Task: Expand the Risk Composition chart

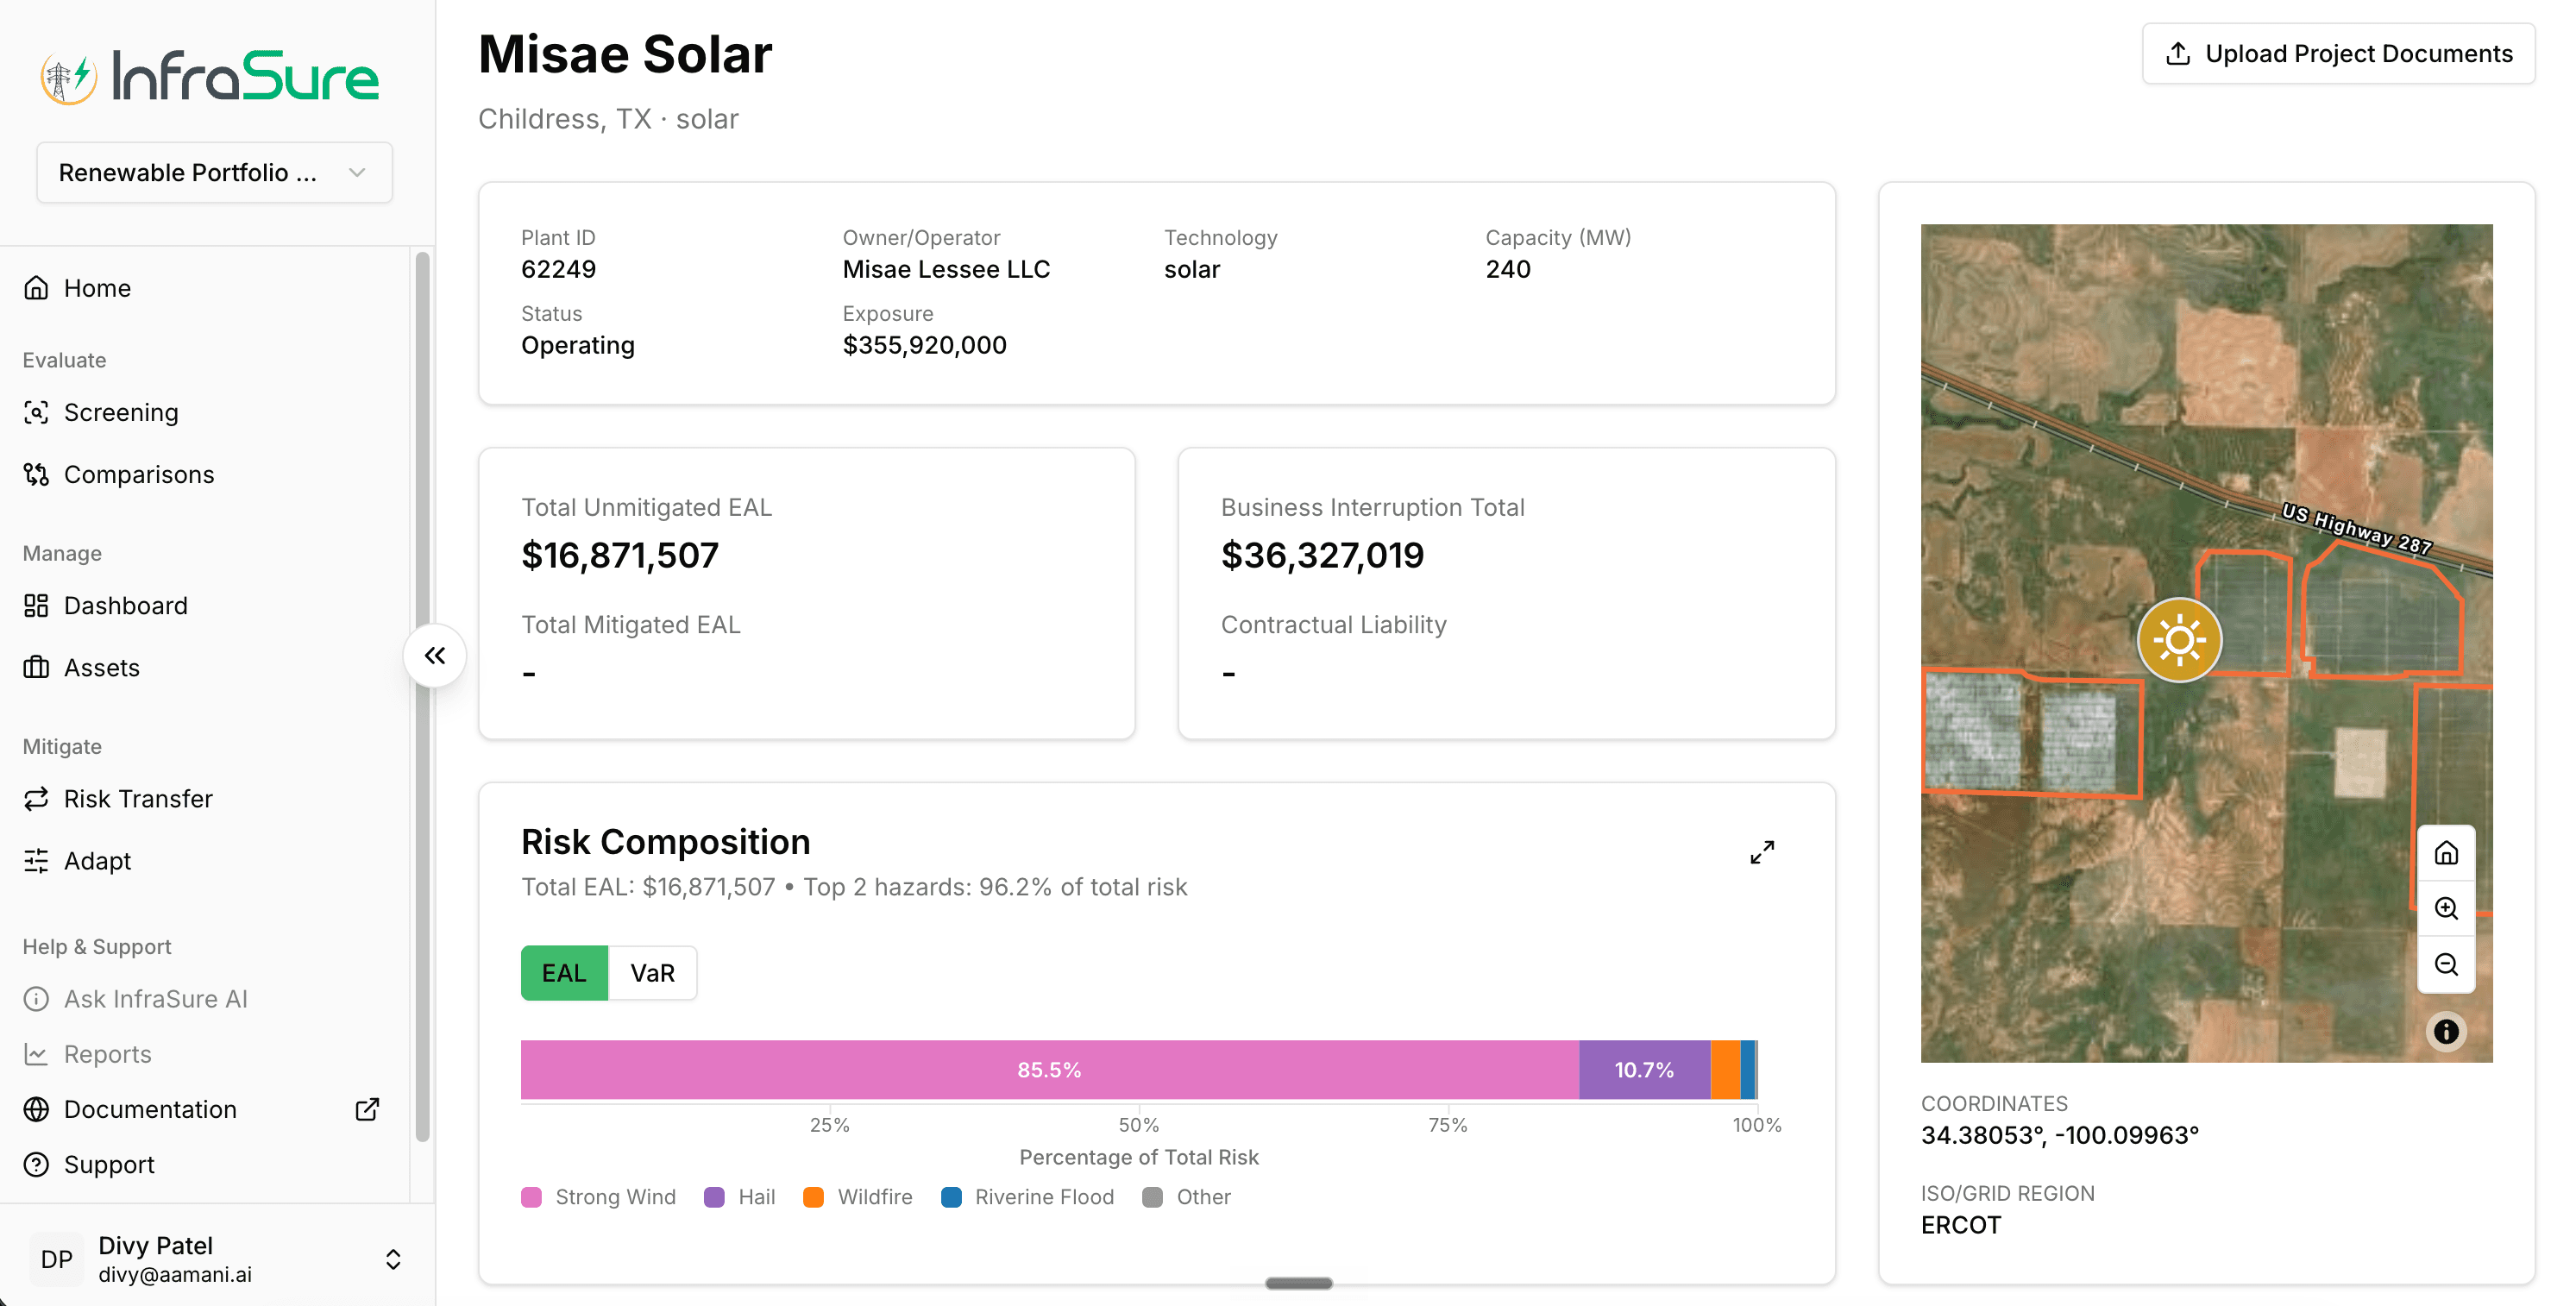Action: pos(1762,851)
